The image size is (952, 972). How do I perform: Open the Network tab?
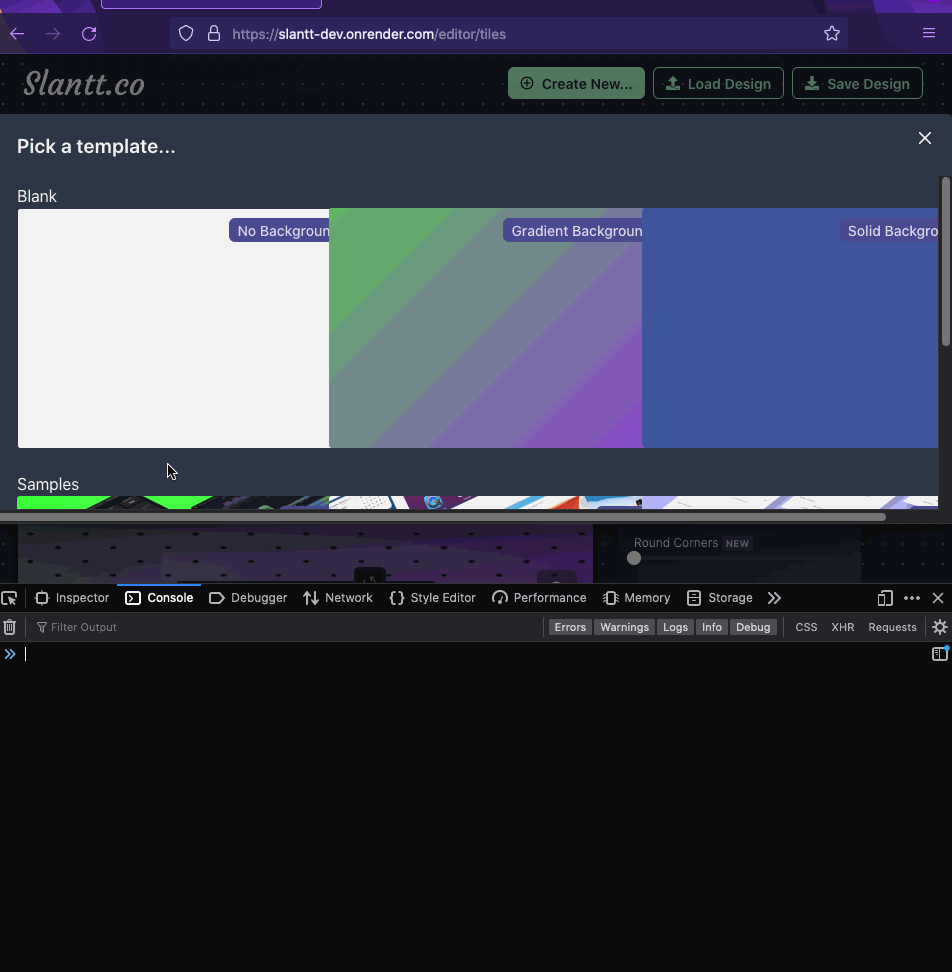tap(338, 598)
